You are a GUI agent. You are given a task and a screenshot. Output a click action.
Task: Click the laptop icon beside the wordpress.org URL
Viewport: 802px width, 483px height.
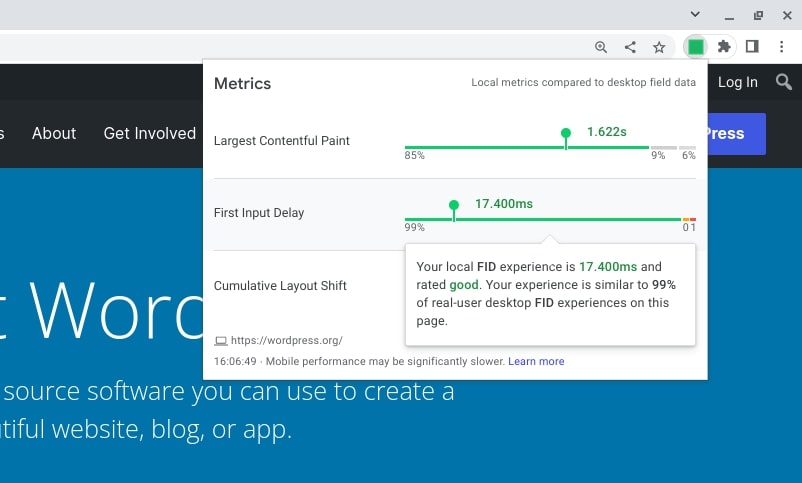pos(220,341)
